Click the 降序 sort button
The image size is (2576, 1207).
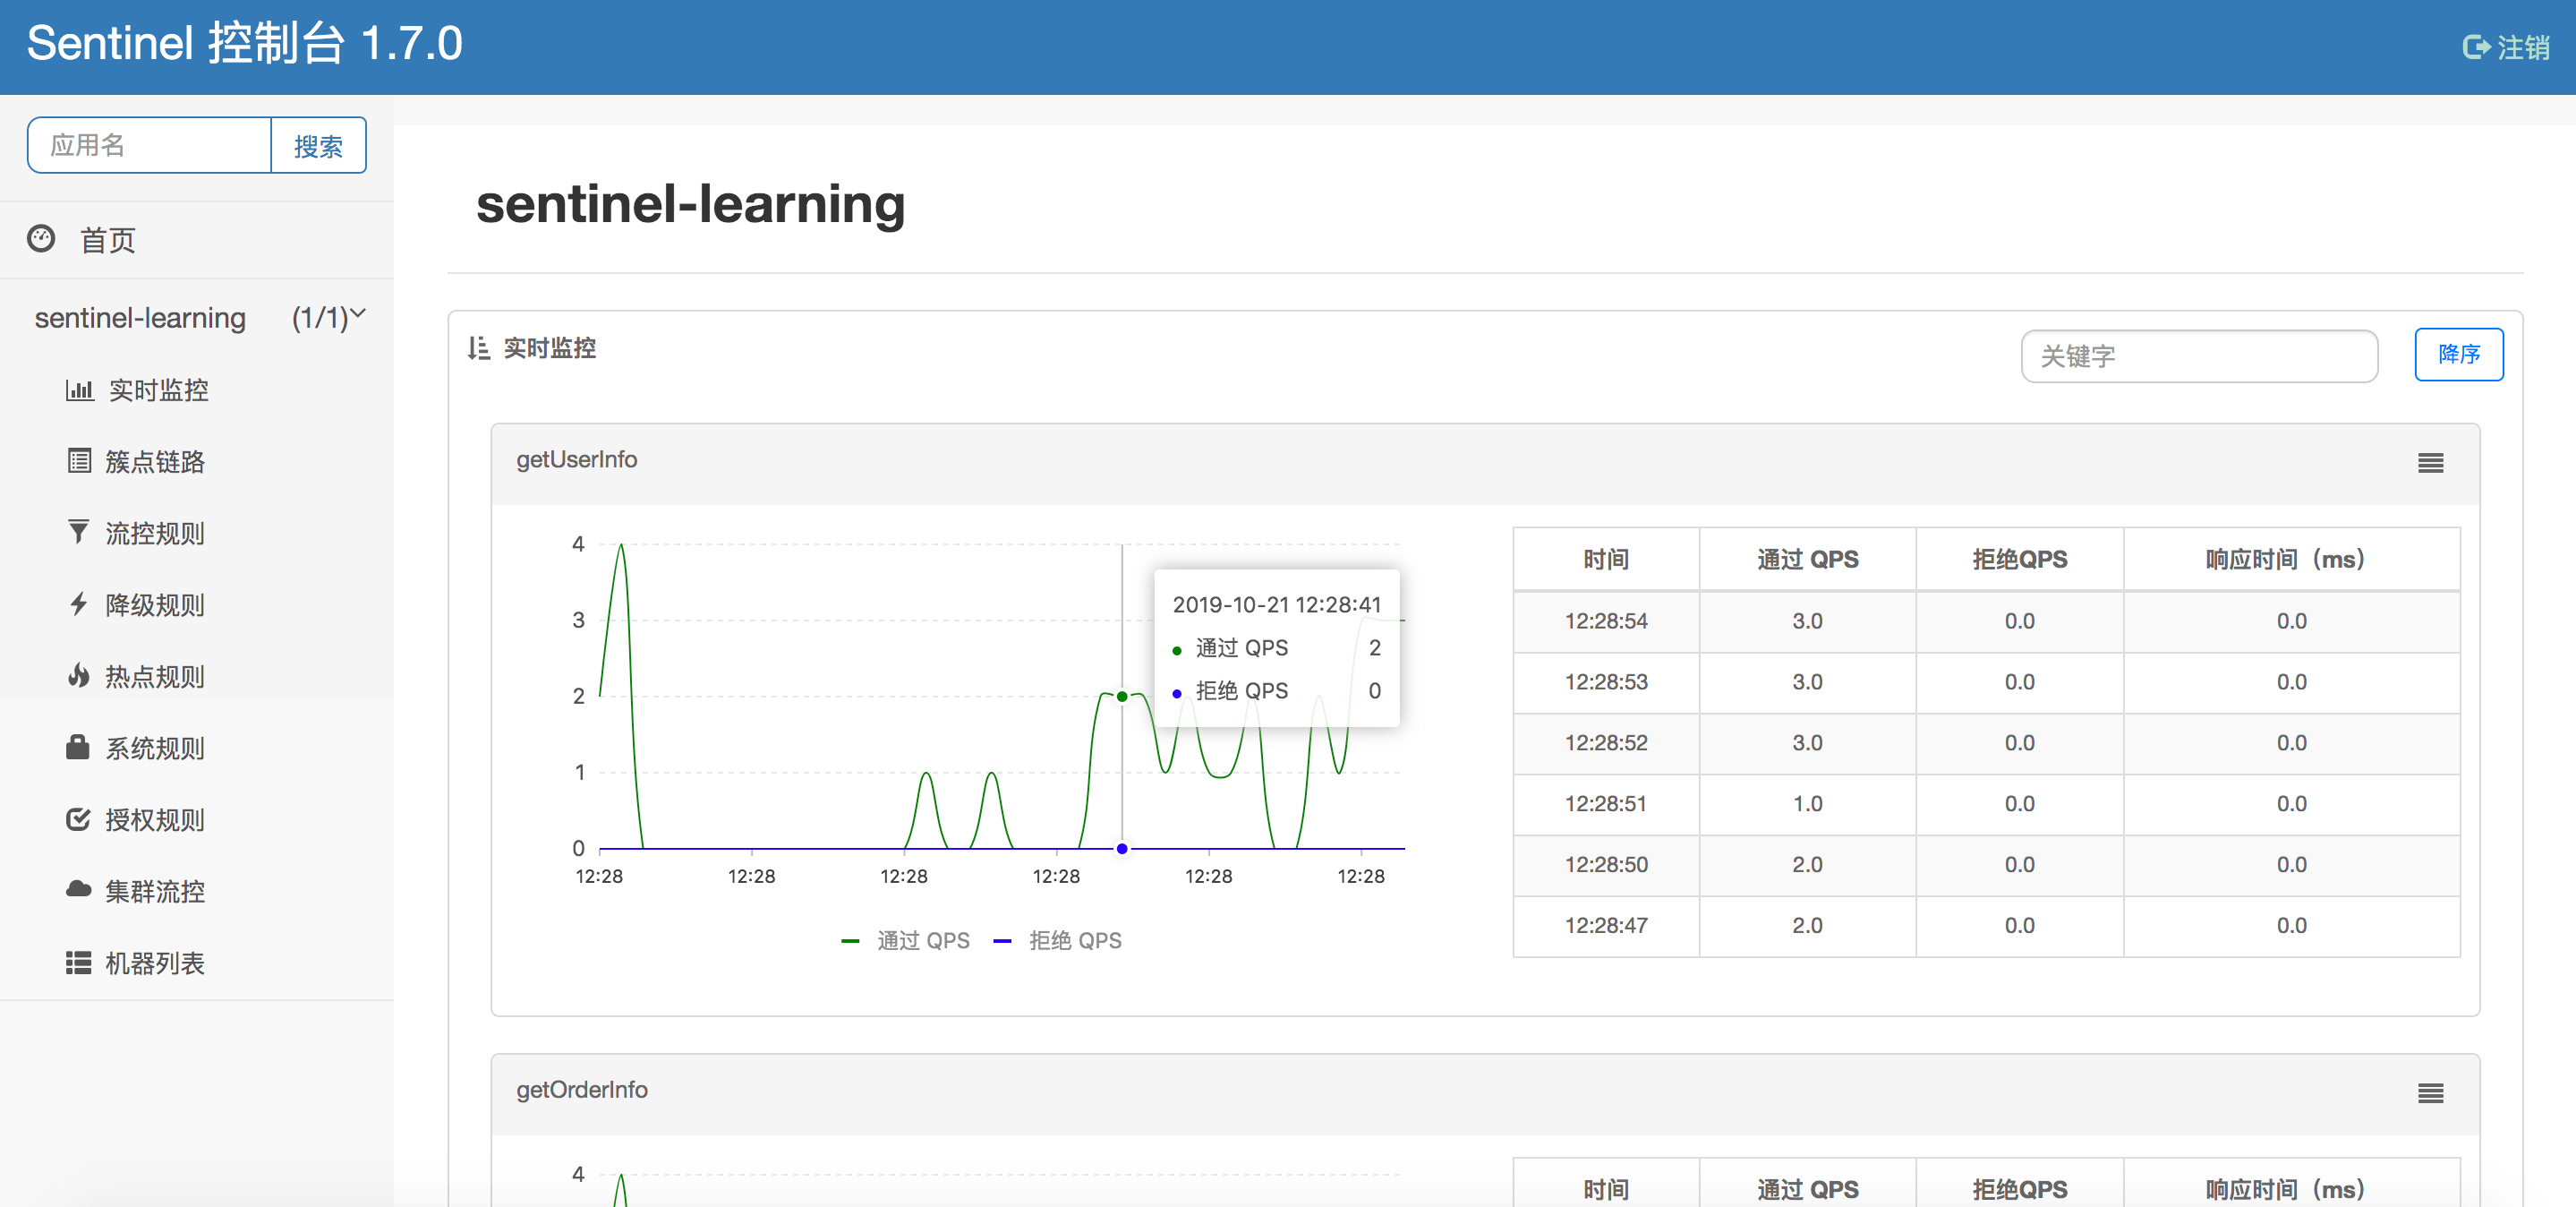pos(2458,354)
